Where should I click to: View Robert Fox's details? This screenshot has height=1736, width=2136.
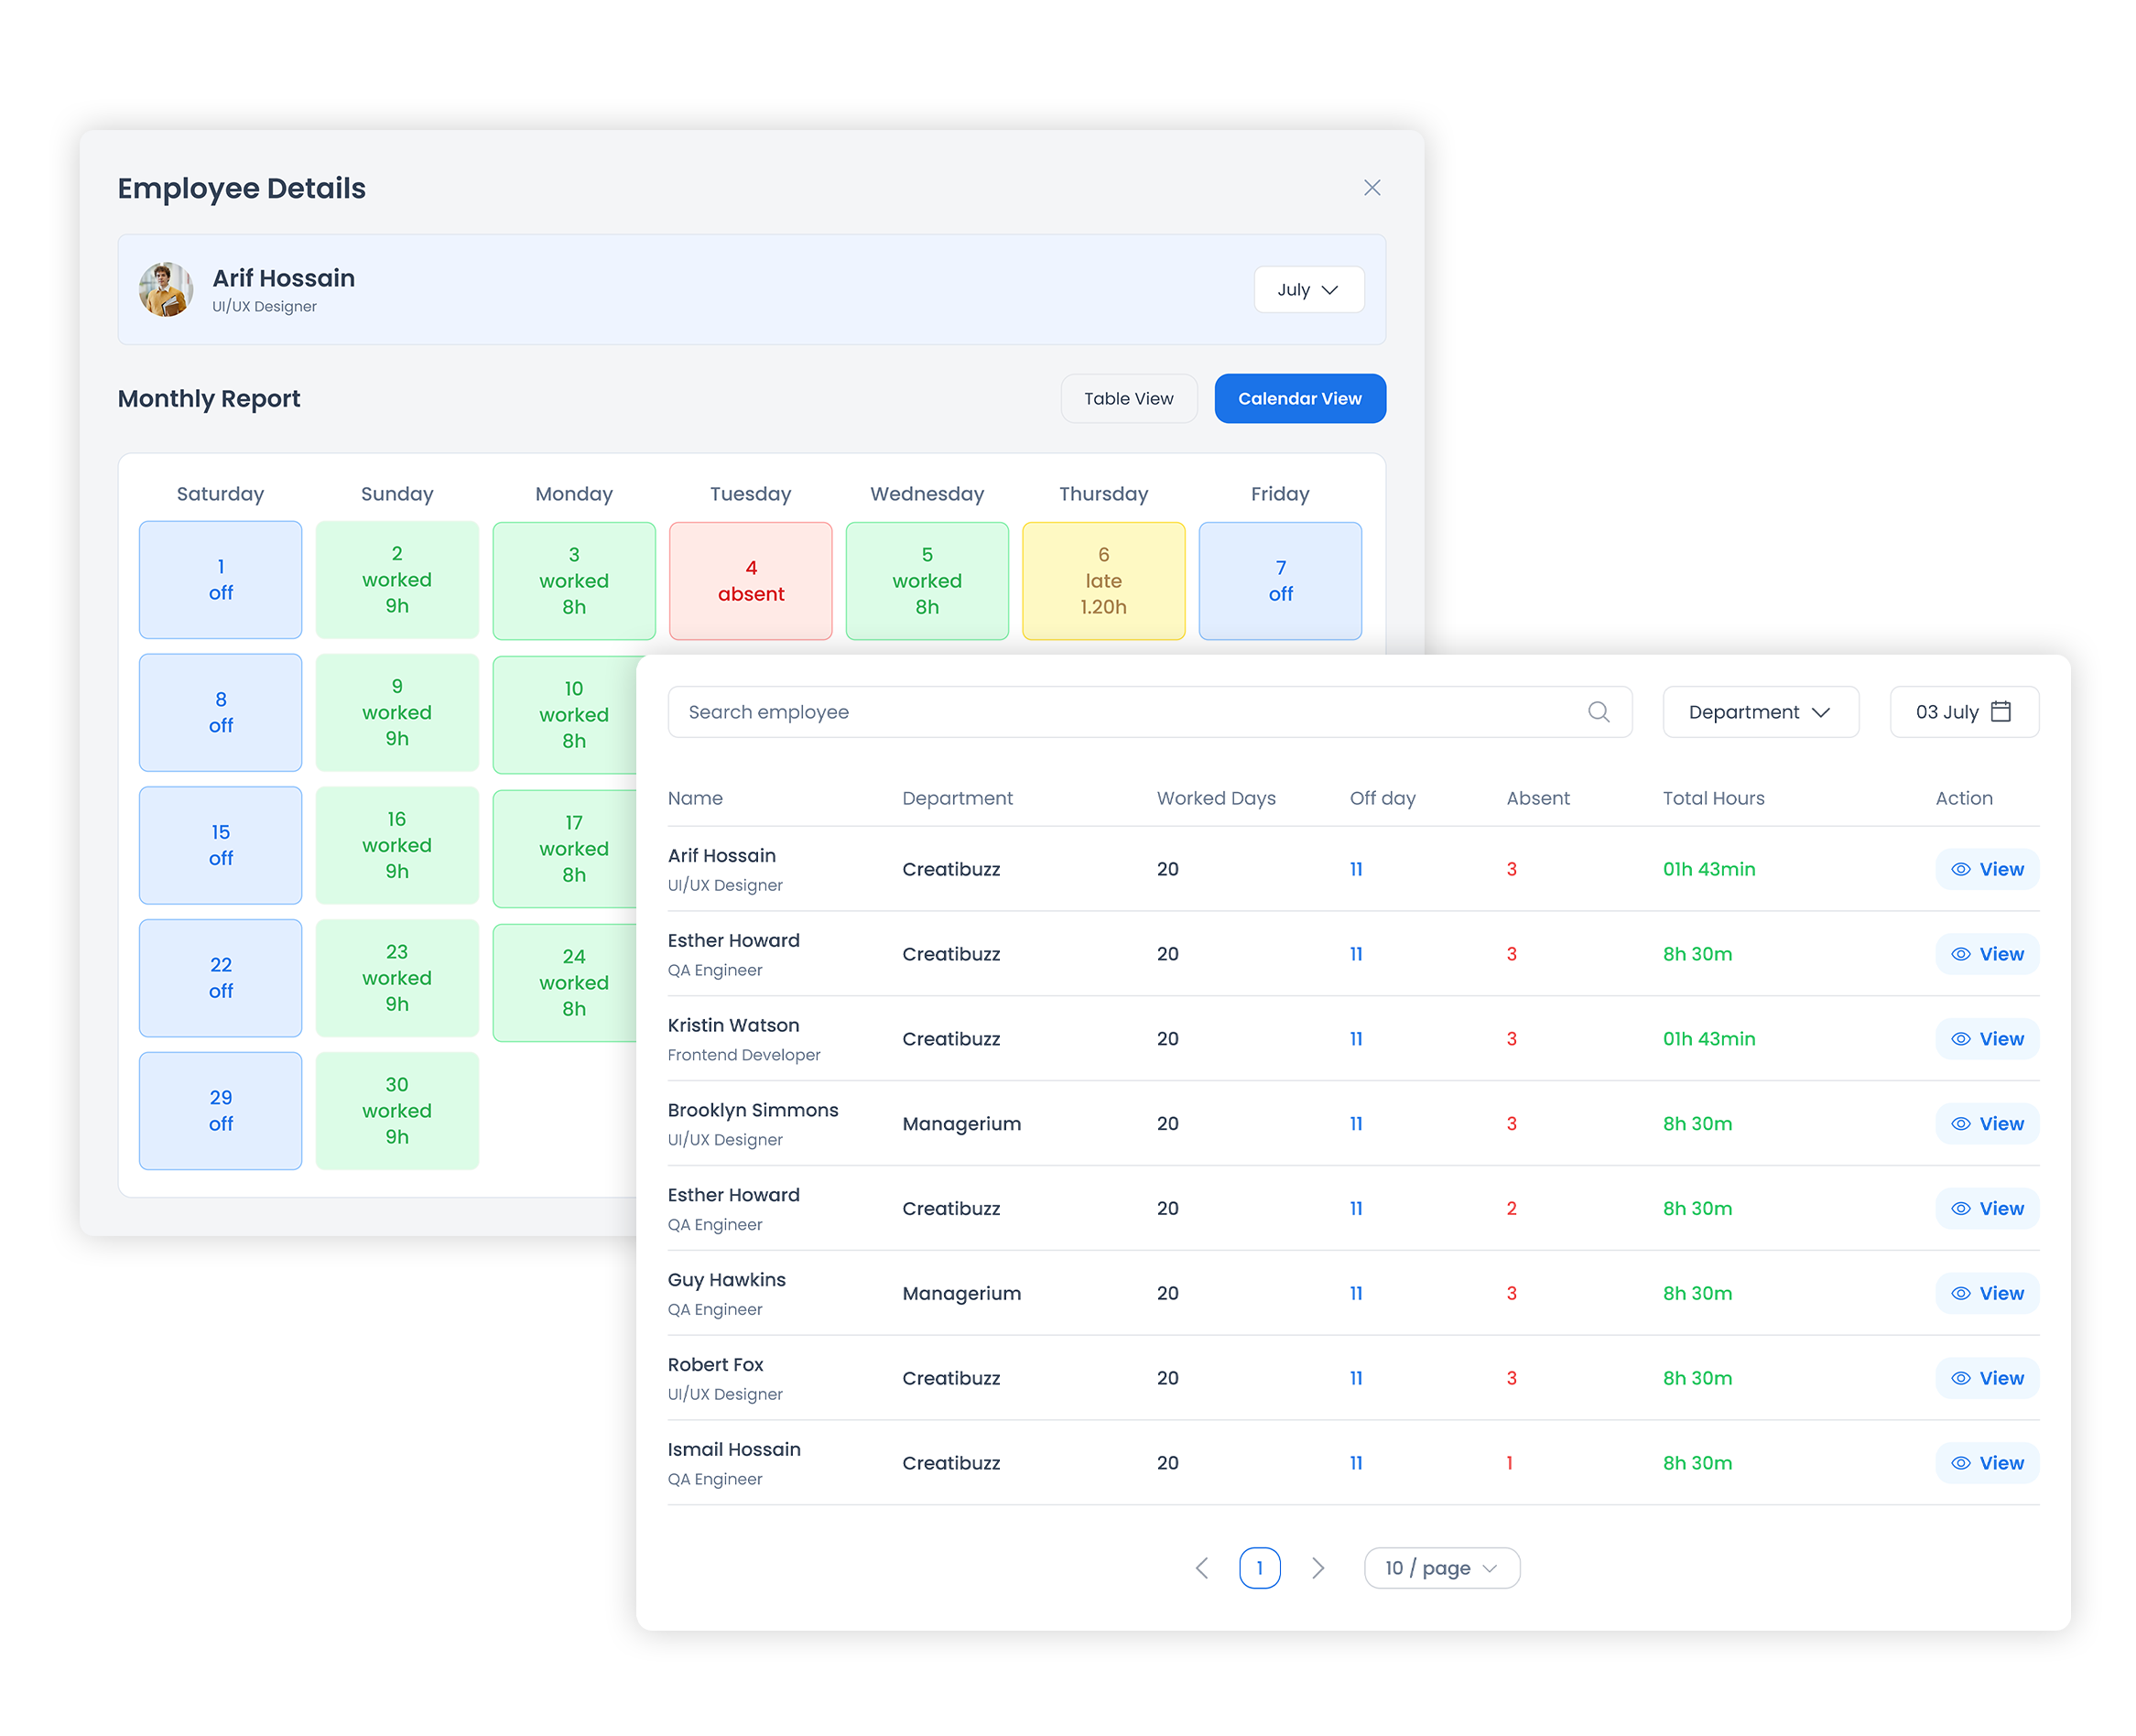click(x=1987, y=1378)
